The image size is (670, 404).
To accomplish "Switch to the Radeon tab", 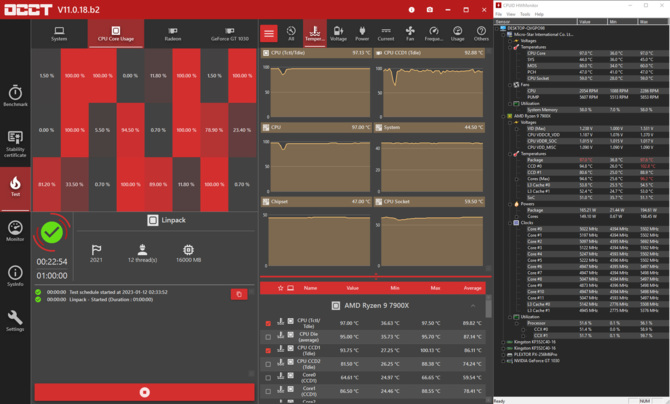I will click(173, 33).
